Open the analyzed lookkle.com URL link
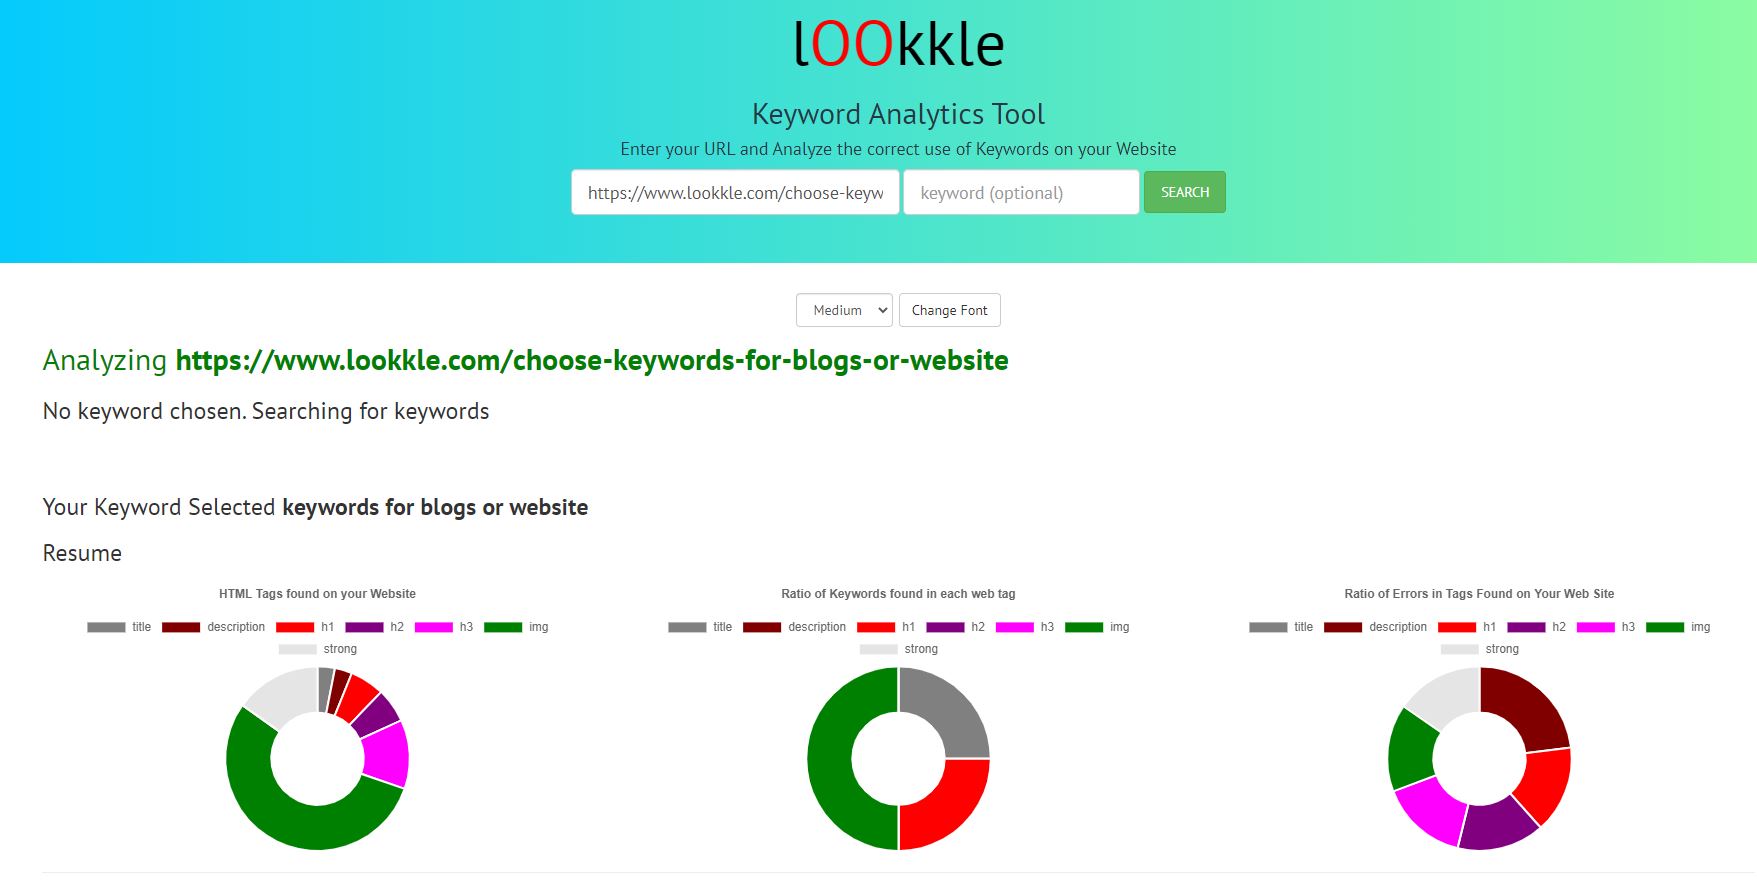 pyautogui.click(x=592, y=360)
